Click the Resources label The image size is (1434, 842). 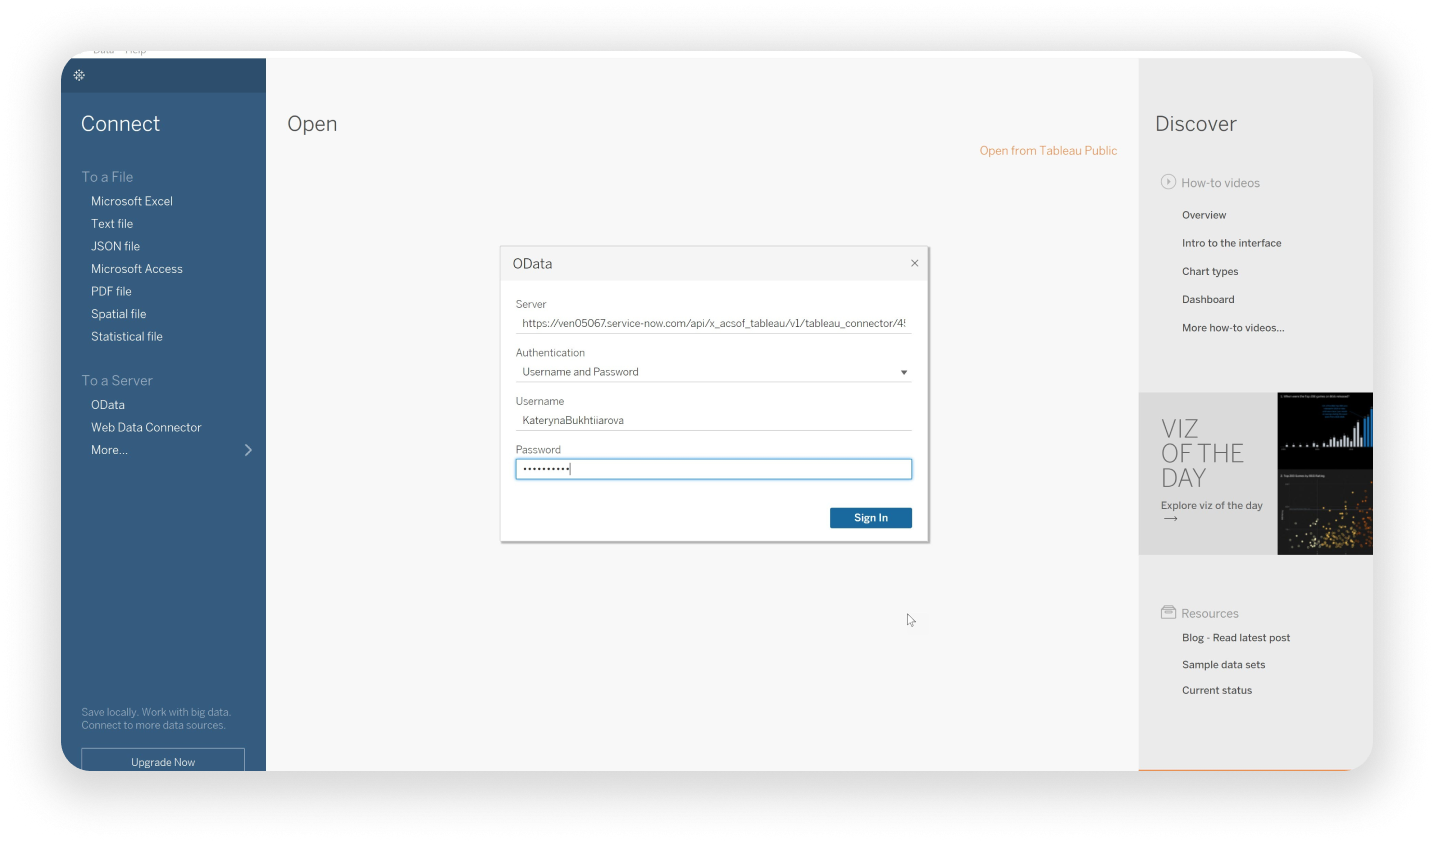(x=1210, y=613)
